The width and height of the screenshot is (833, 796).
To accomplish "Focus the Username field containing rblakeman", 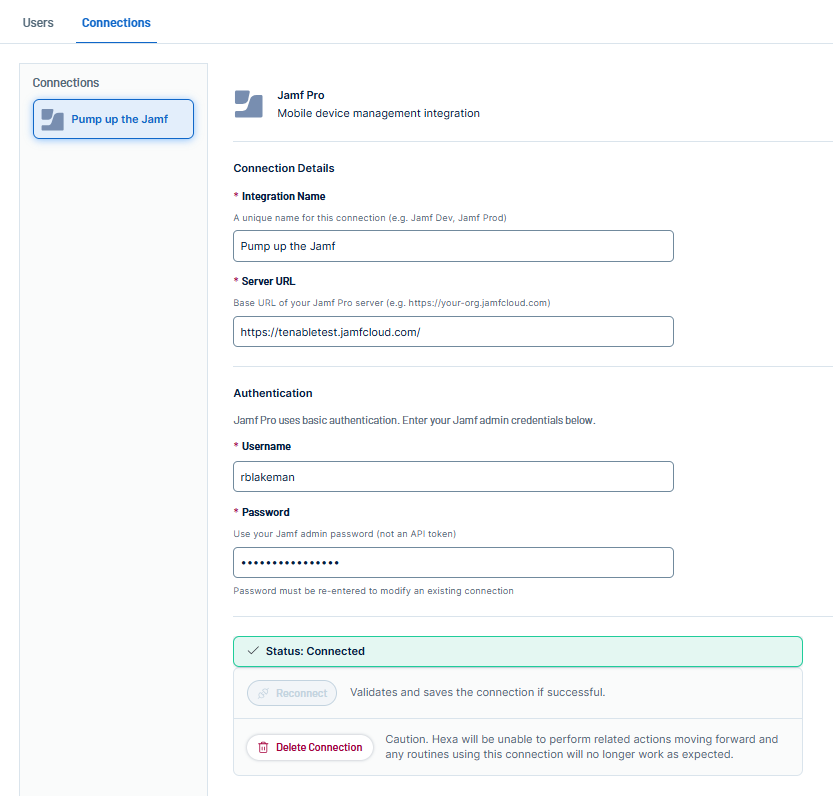I will click(x=453, y=477).
